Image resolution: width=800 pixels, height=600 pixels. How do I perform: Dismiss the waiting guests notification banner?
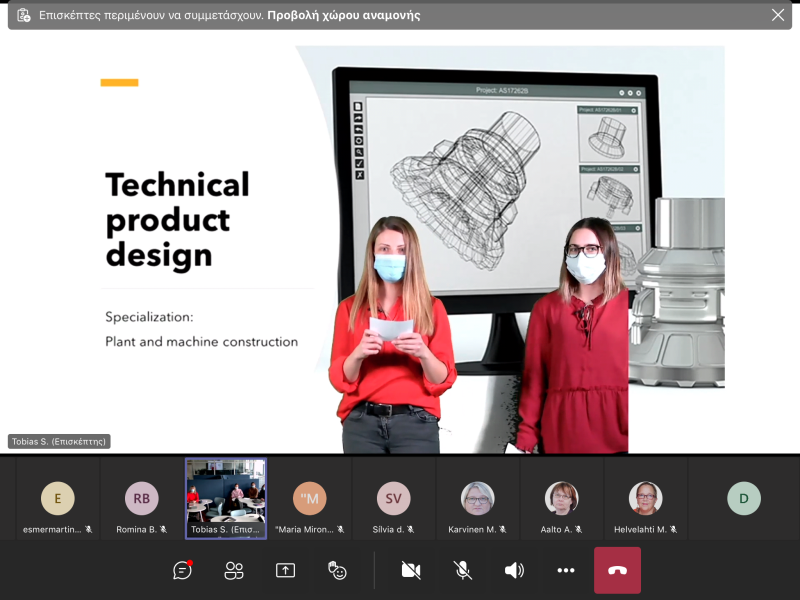point(778,15)
